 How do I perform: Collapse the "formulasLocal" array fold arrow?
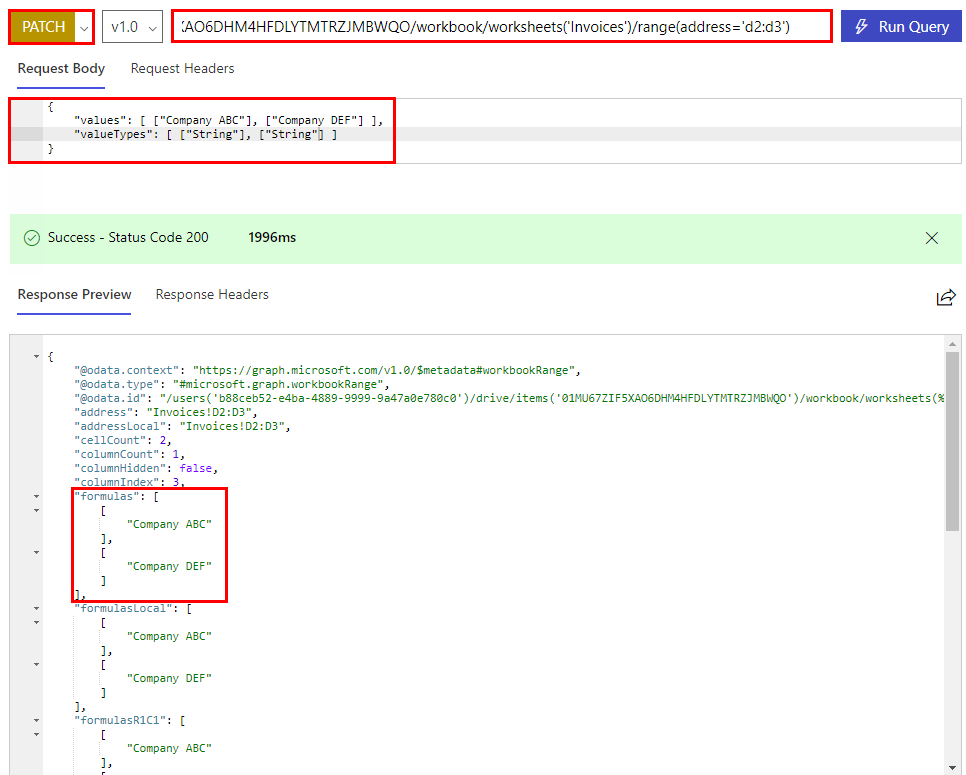point(37,608)
